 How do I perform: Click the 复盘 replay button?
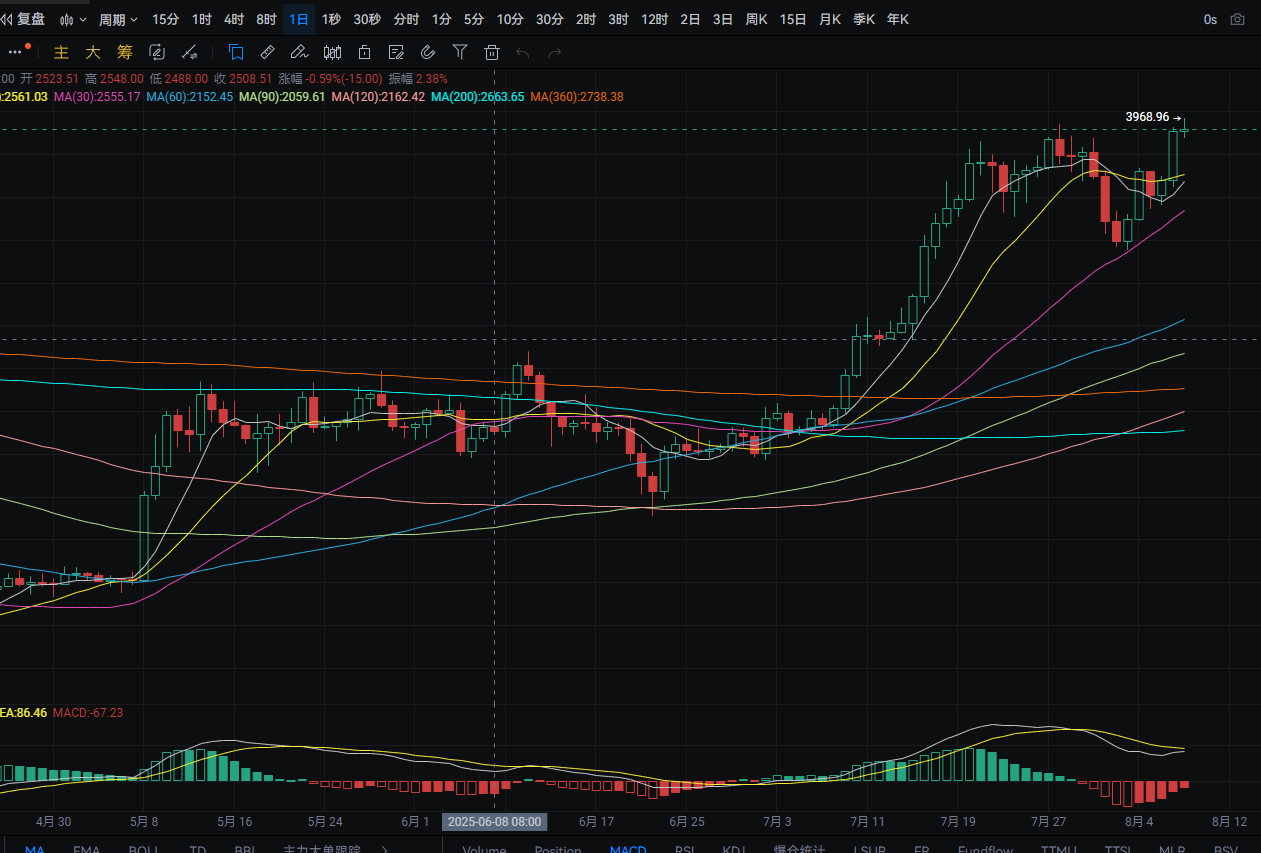tap(23, 19)
